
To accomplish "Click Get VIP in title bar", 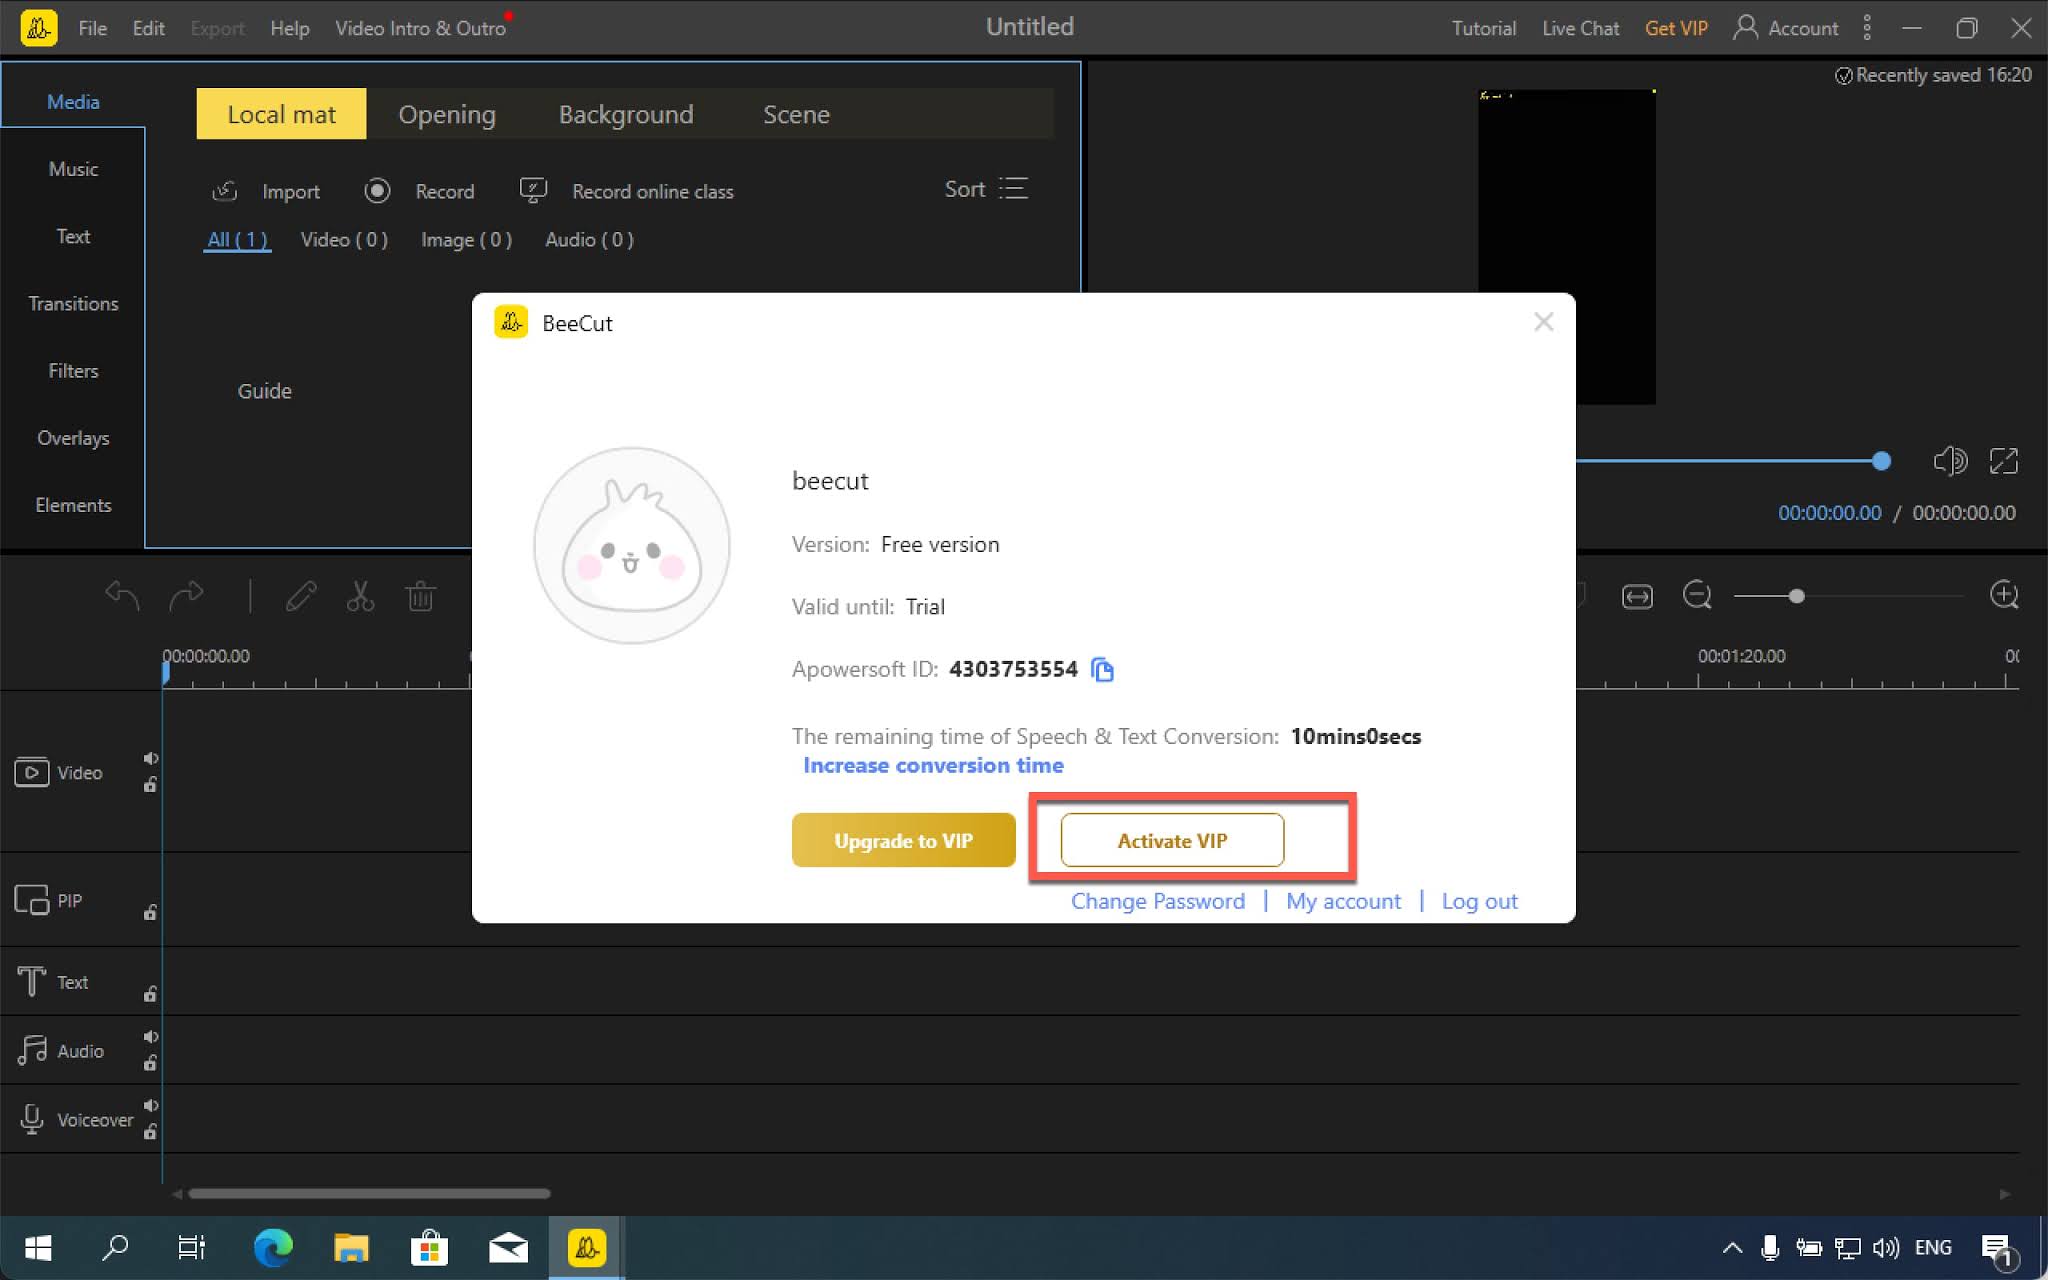I will [x=1676, y=28].
